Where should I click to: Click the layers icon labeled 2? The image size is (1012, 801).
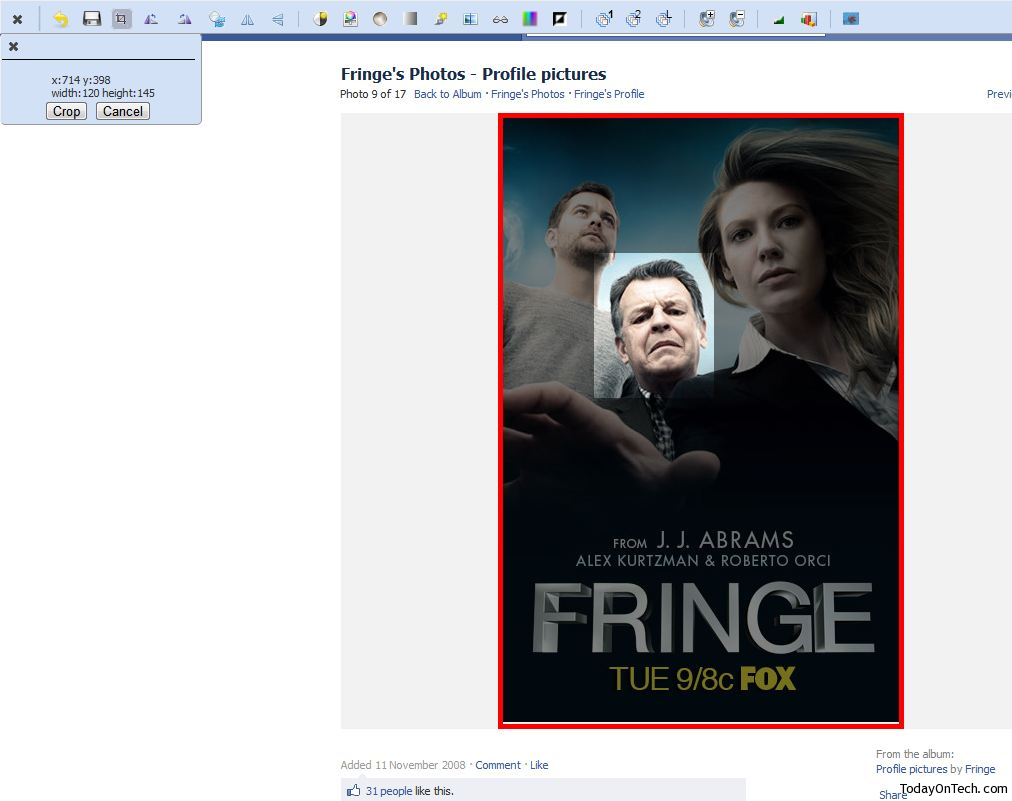click(x=634, y=19)
